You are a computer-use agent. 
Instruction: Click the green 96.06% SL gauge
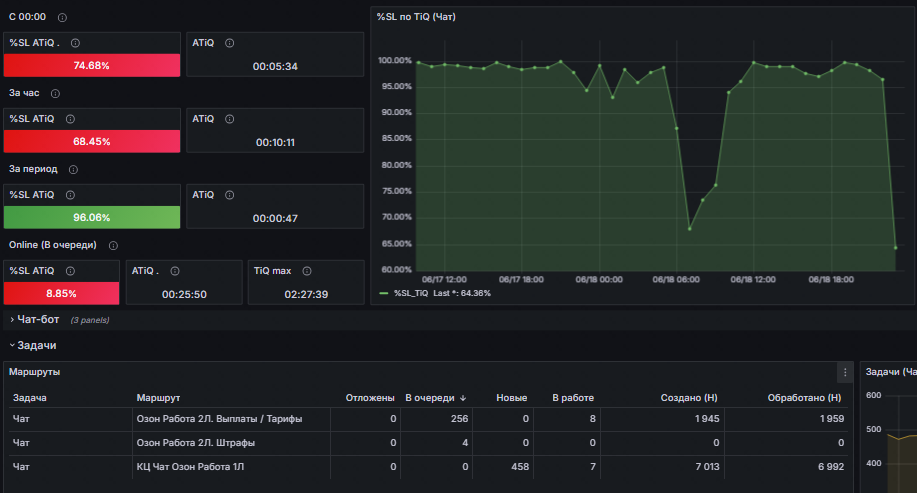tap(92, 218)
